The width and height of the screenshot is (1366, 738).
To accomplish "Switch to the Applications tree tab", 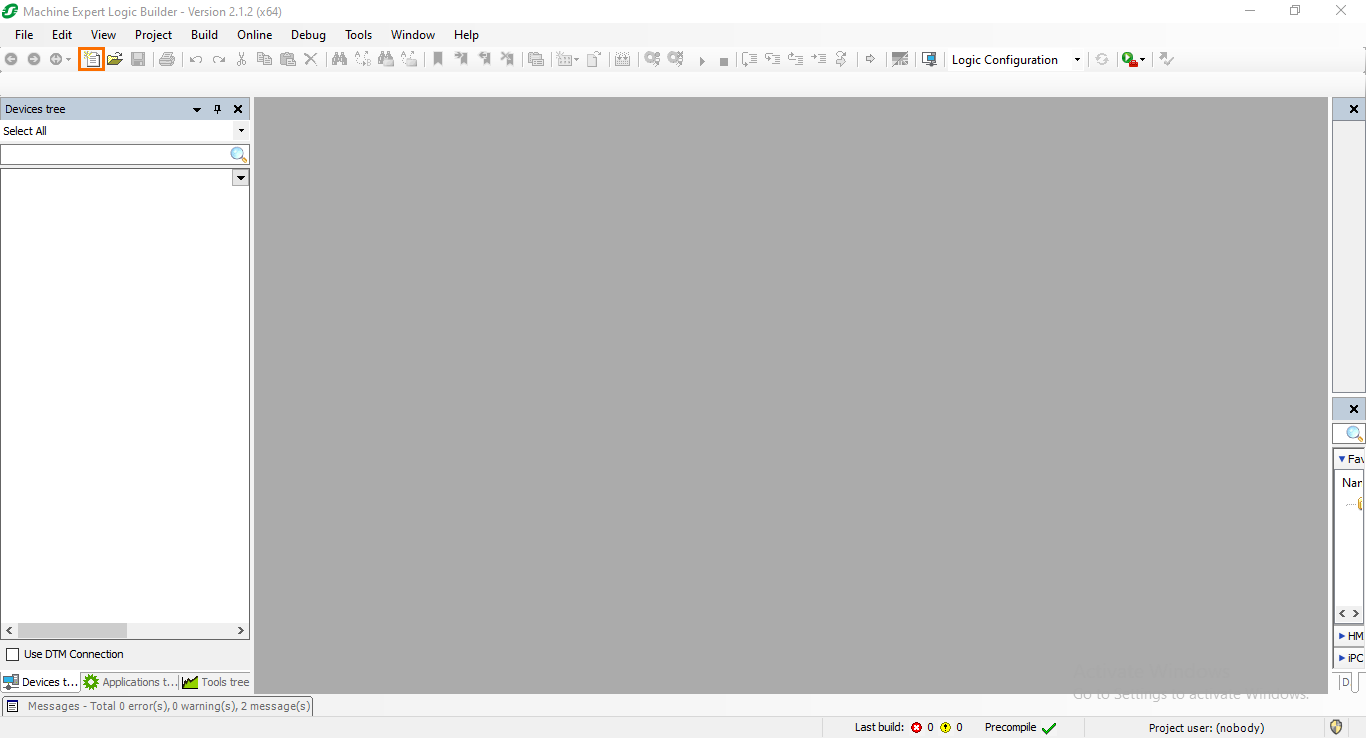I will (x=130, y=682).
